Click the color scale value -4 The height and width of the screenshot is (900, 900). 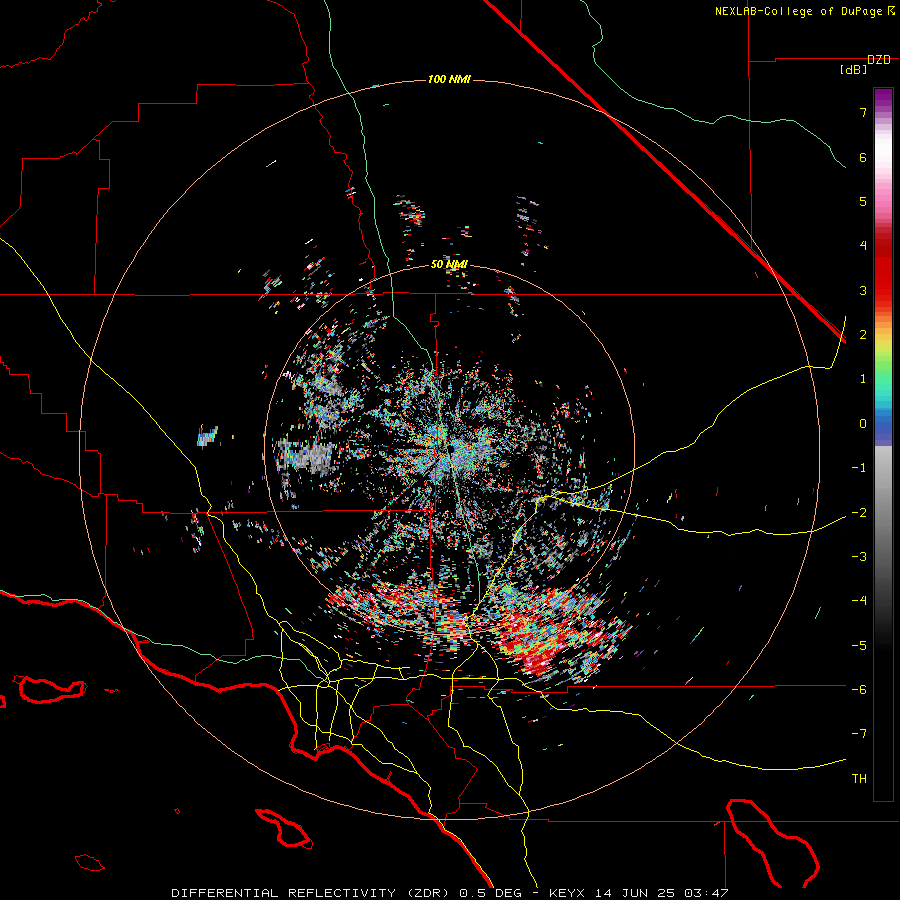coord(859,600)
